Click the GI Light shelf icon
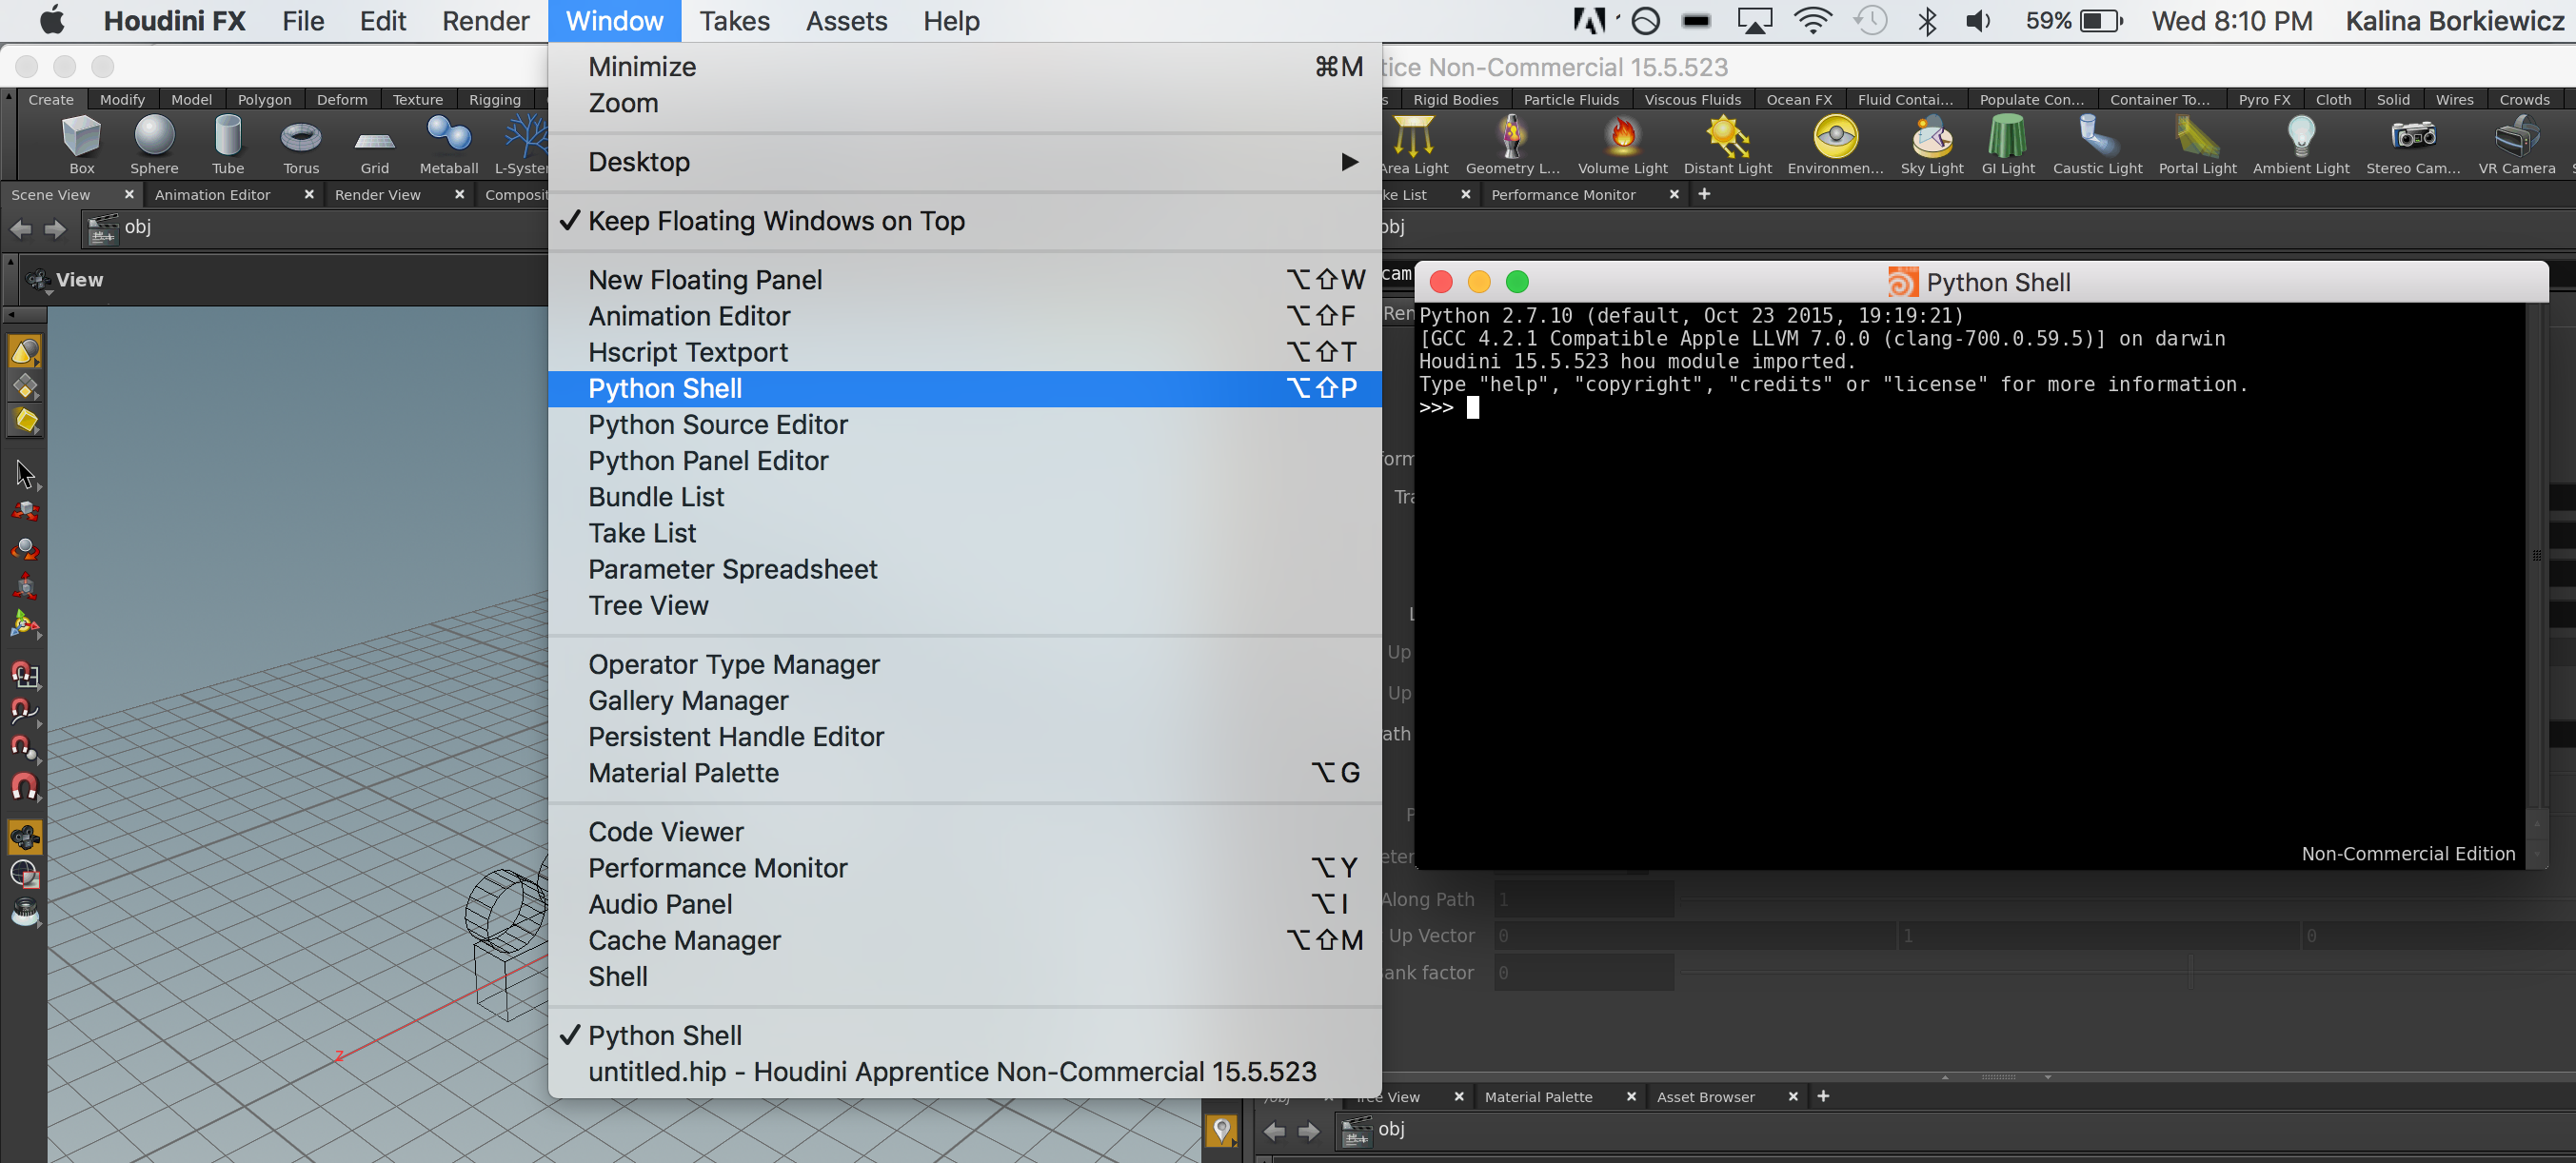2576x1163 pixels. 2007,137
